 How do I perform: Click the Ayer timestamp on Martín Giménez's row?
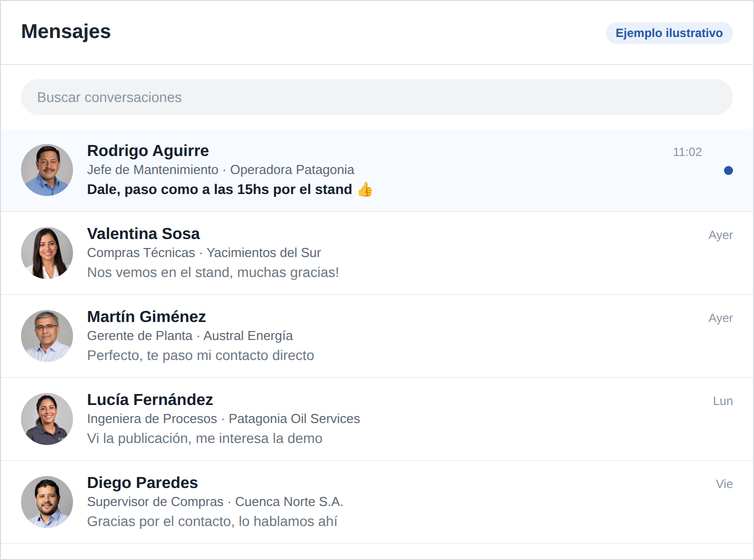tap(720, 318)
